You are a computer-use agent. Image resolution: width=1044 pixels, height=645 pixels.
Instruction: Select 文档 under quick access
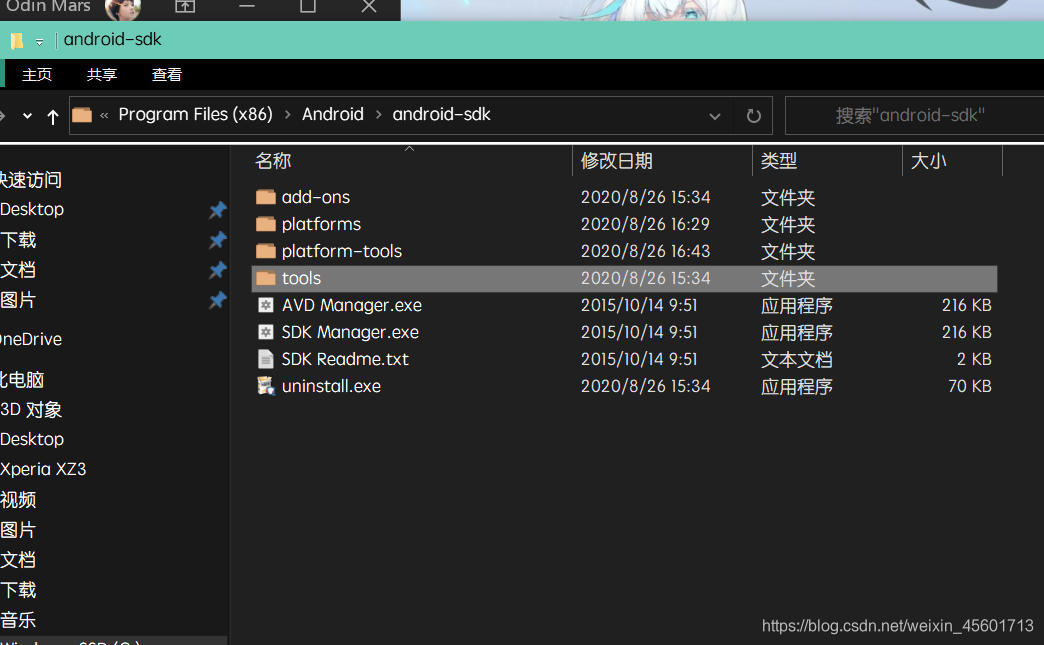click(18, 270)
